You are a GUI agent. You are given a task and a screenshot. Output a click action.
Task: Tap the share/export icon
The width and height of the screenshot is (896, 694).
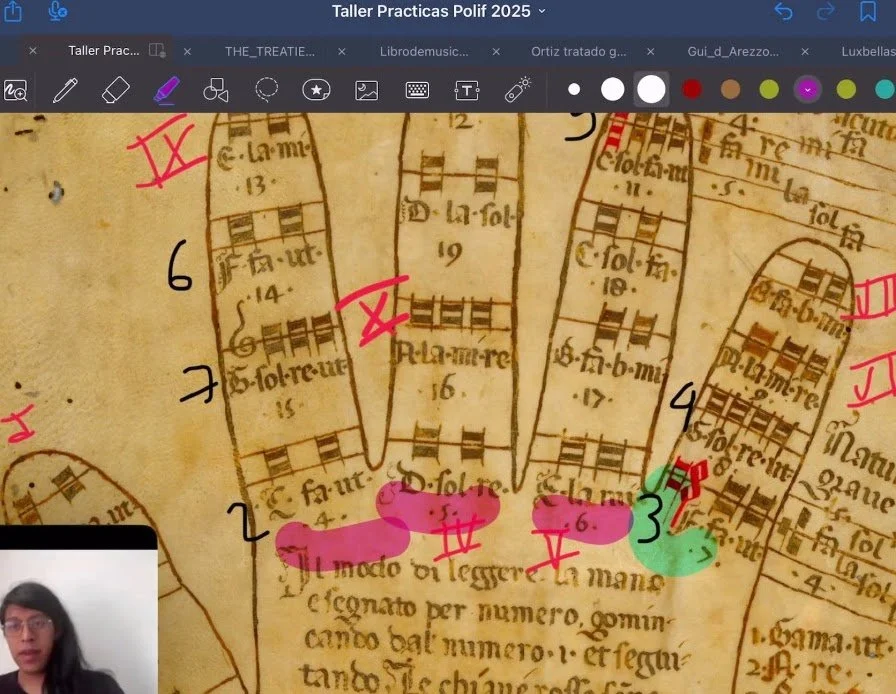[13, 11]
